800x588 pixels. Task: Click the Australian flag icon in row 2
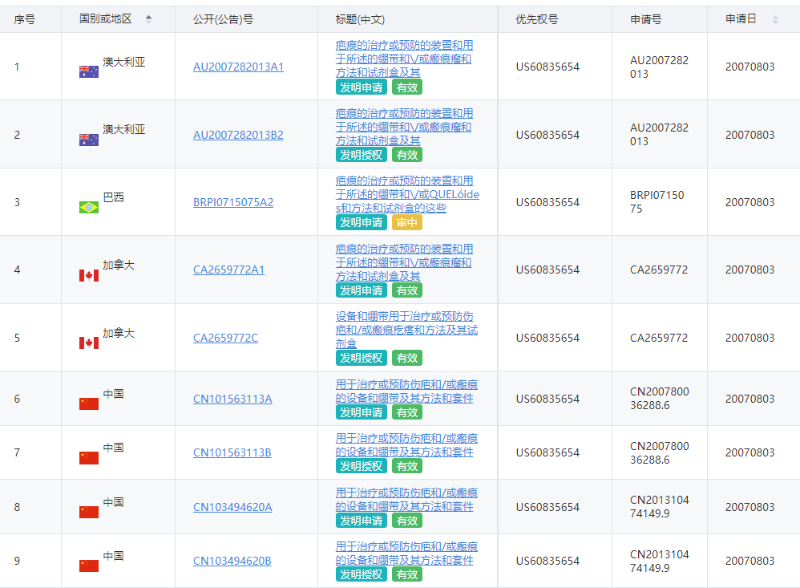(89, 139)
